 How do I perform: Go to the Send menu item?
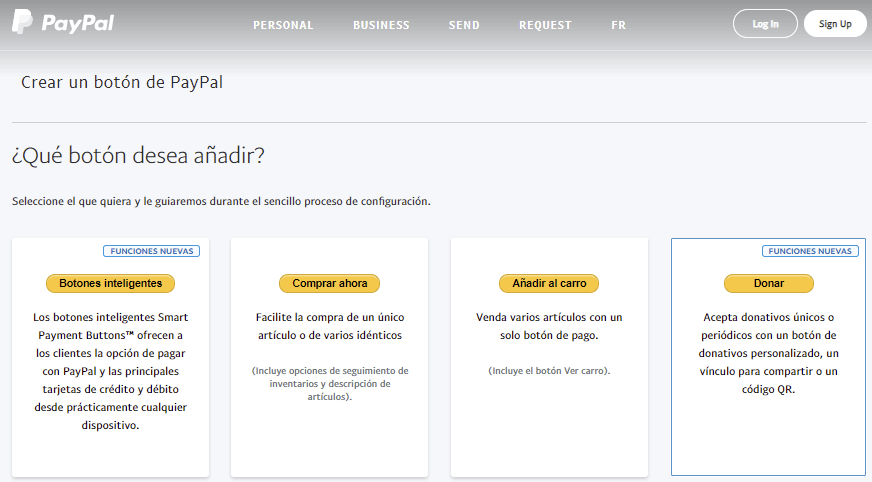[x=464, y=25]
